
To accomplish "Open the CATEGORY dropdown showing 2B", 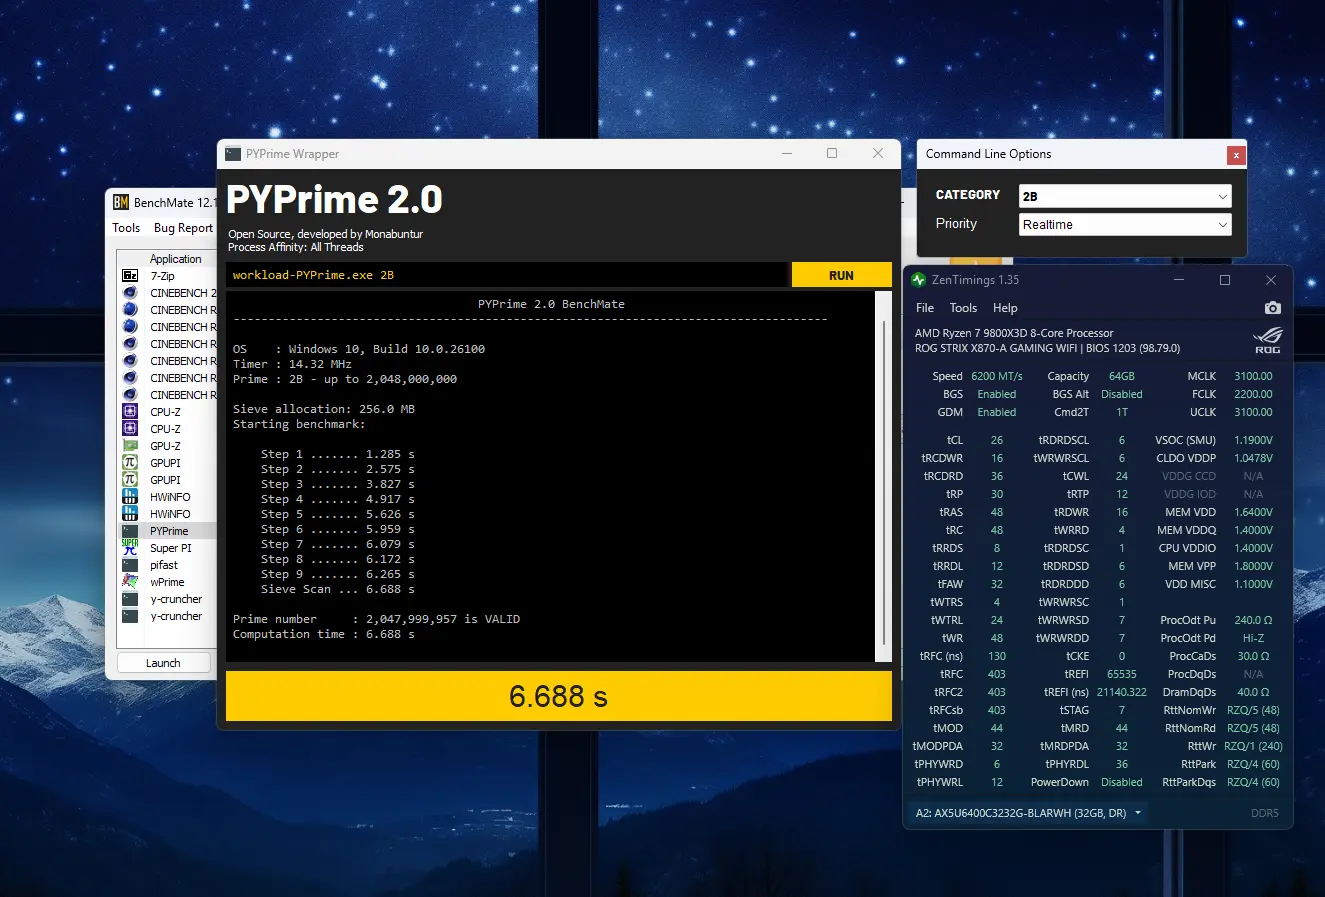I will coord(1125,196).
